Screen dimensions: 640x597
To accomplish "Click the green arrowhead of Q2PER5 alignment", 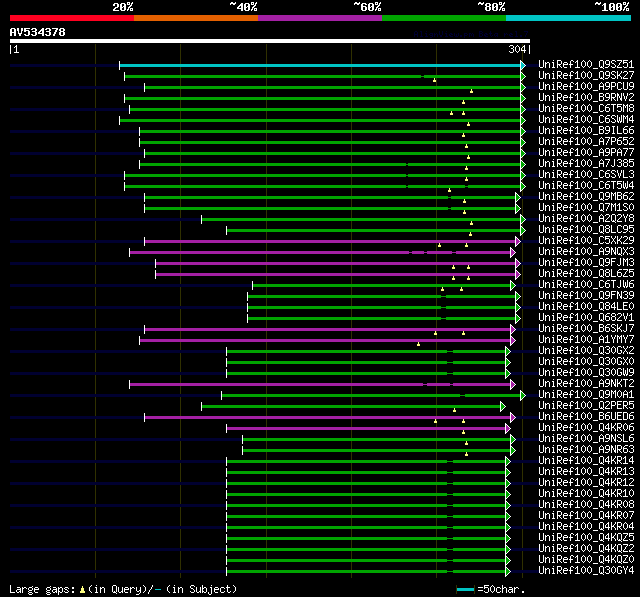I will (x=503, y=406).
